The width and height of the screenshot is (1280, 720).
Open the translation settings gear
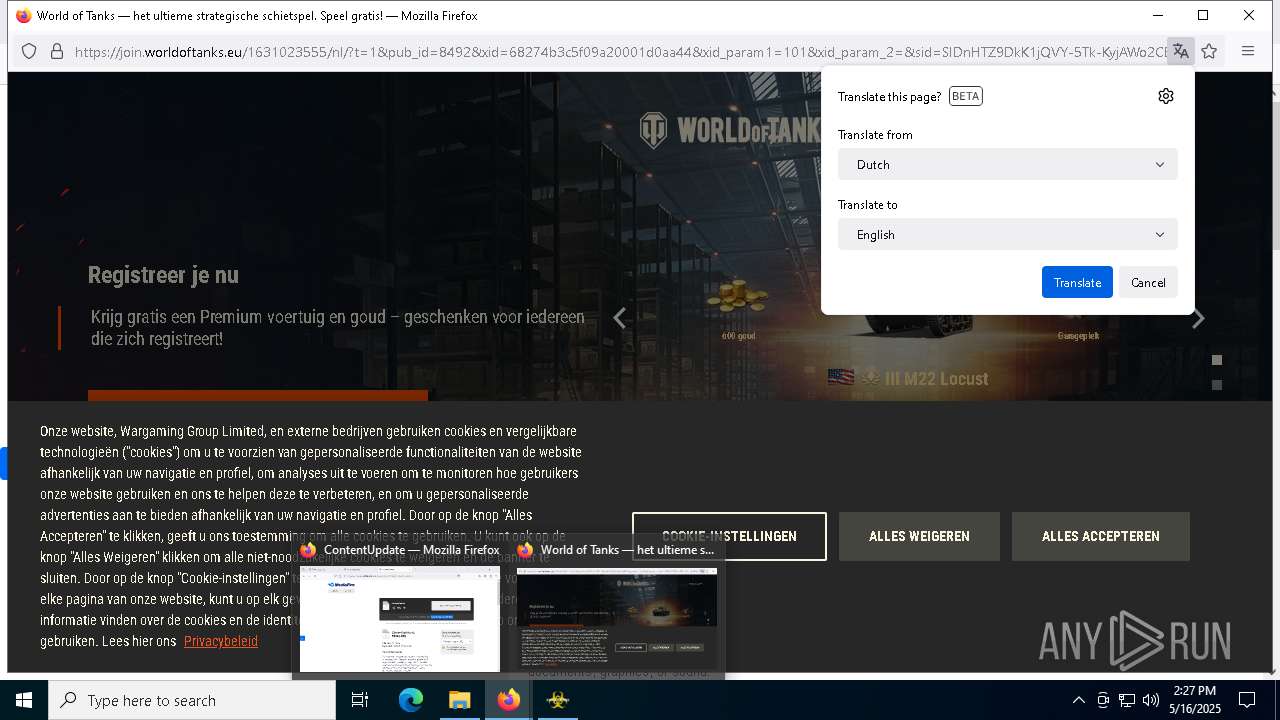[x=1165, y=96]
